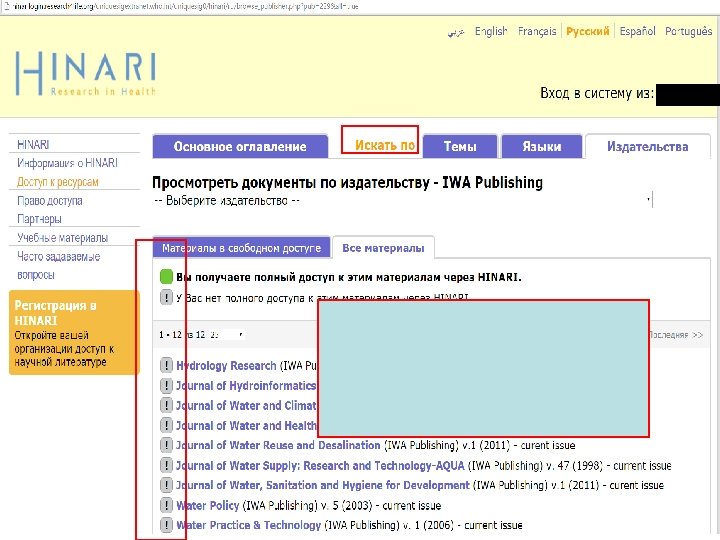The image size is (720, 540).
Task: Switch language to Русский
Action: click(x=587, y=31)
